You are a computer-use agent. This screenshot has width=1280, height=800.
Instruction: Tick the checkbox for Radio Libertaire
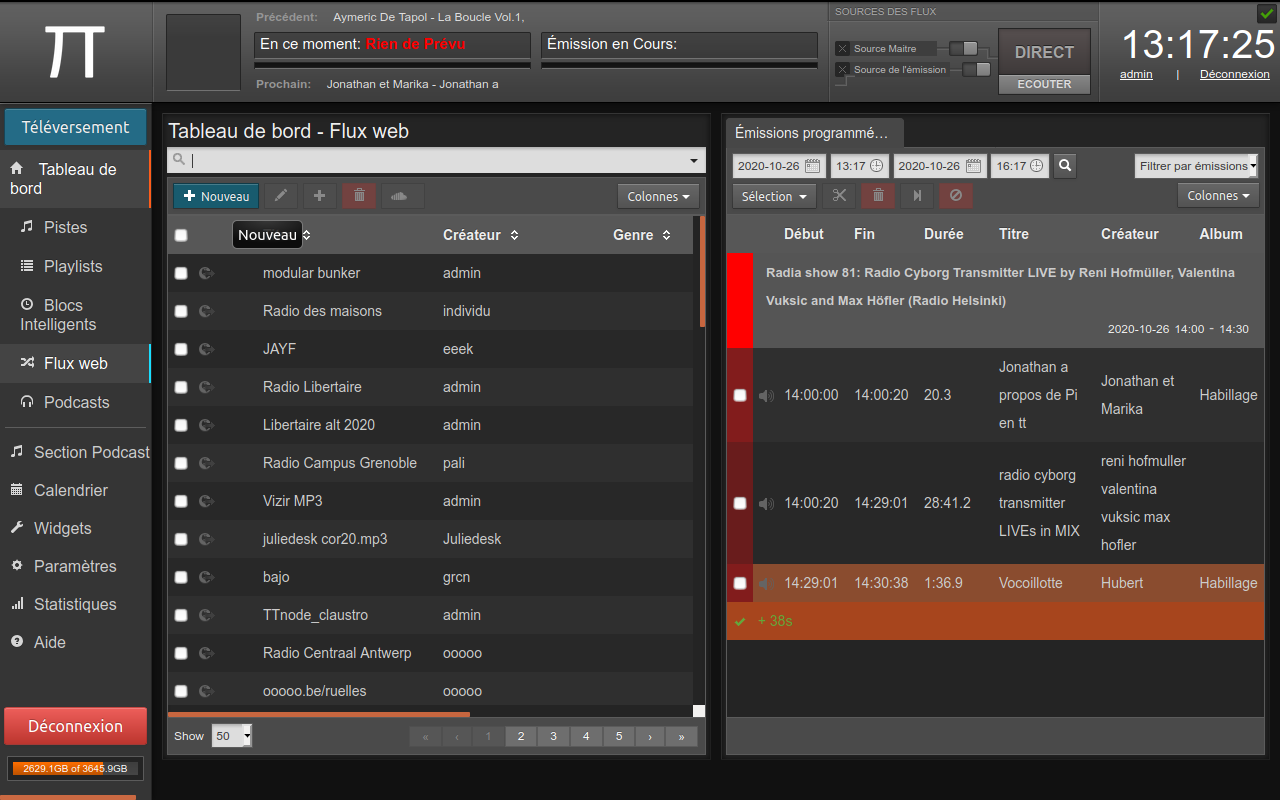(181, 387)
